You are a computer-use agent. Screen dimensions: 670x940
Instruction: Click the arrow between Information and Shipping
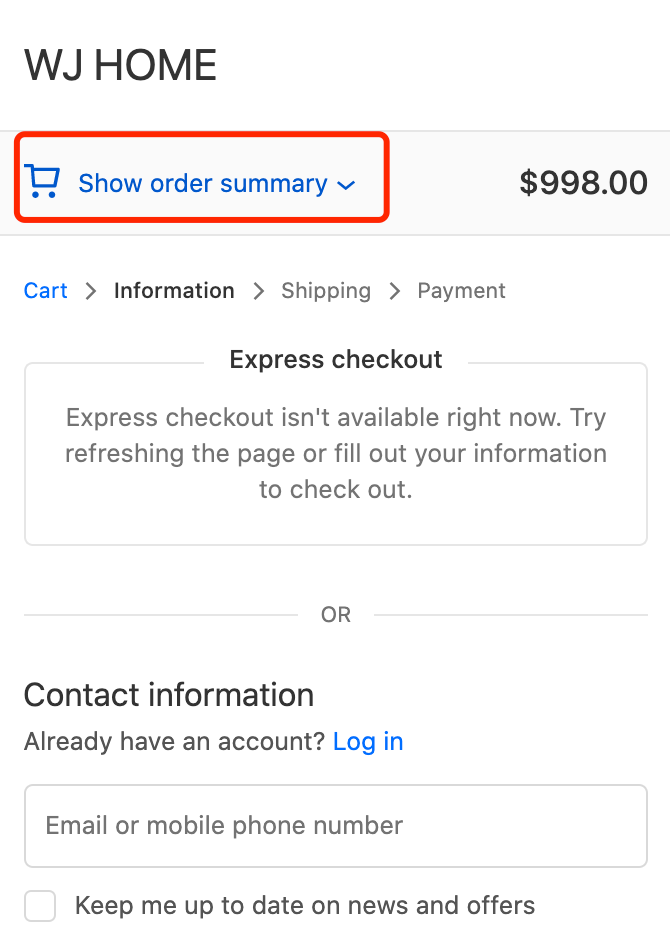259,291
